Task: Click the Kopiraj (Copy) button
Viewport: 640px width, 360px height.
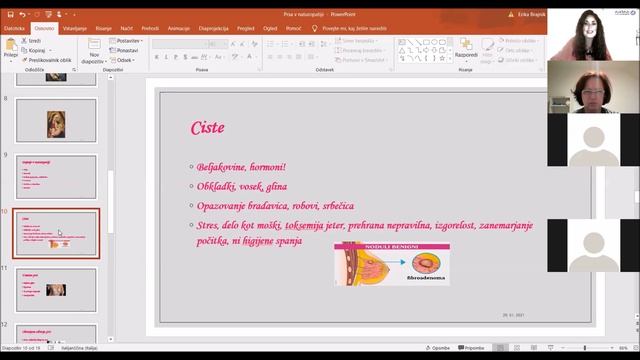Action: point(33,50)
